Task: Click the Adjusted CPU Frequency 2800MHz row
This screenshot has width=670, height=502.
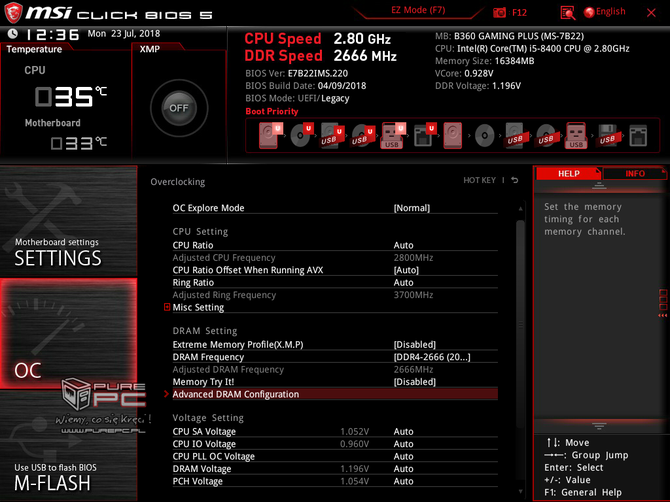Action: pos(335,258)
